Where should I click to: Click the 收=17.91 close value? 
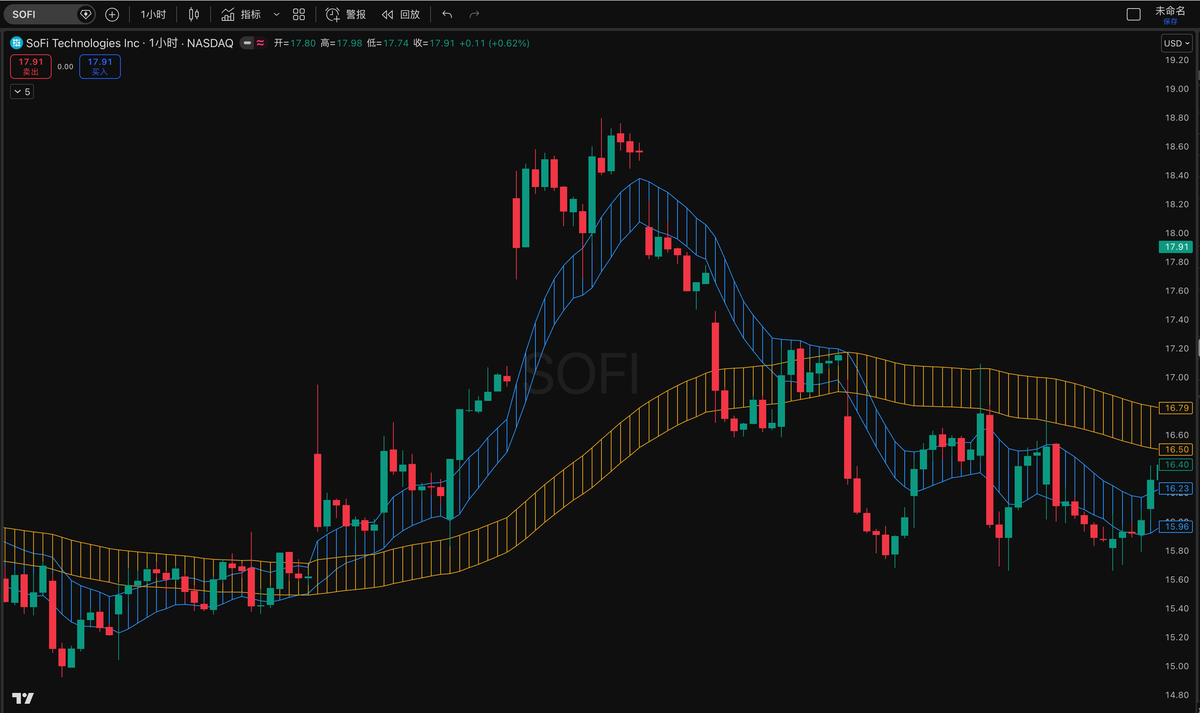[x=434, y=43]
